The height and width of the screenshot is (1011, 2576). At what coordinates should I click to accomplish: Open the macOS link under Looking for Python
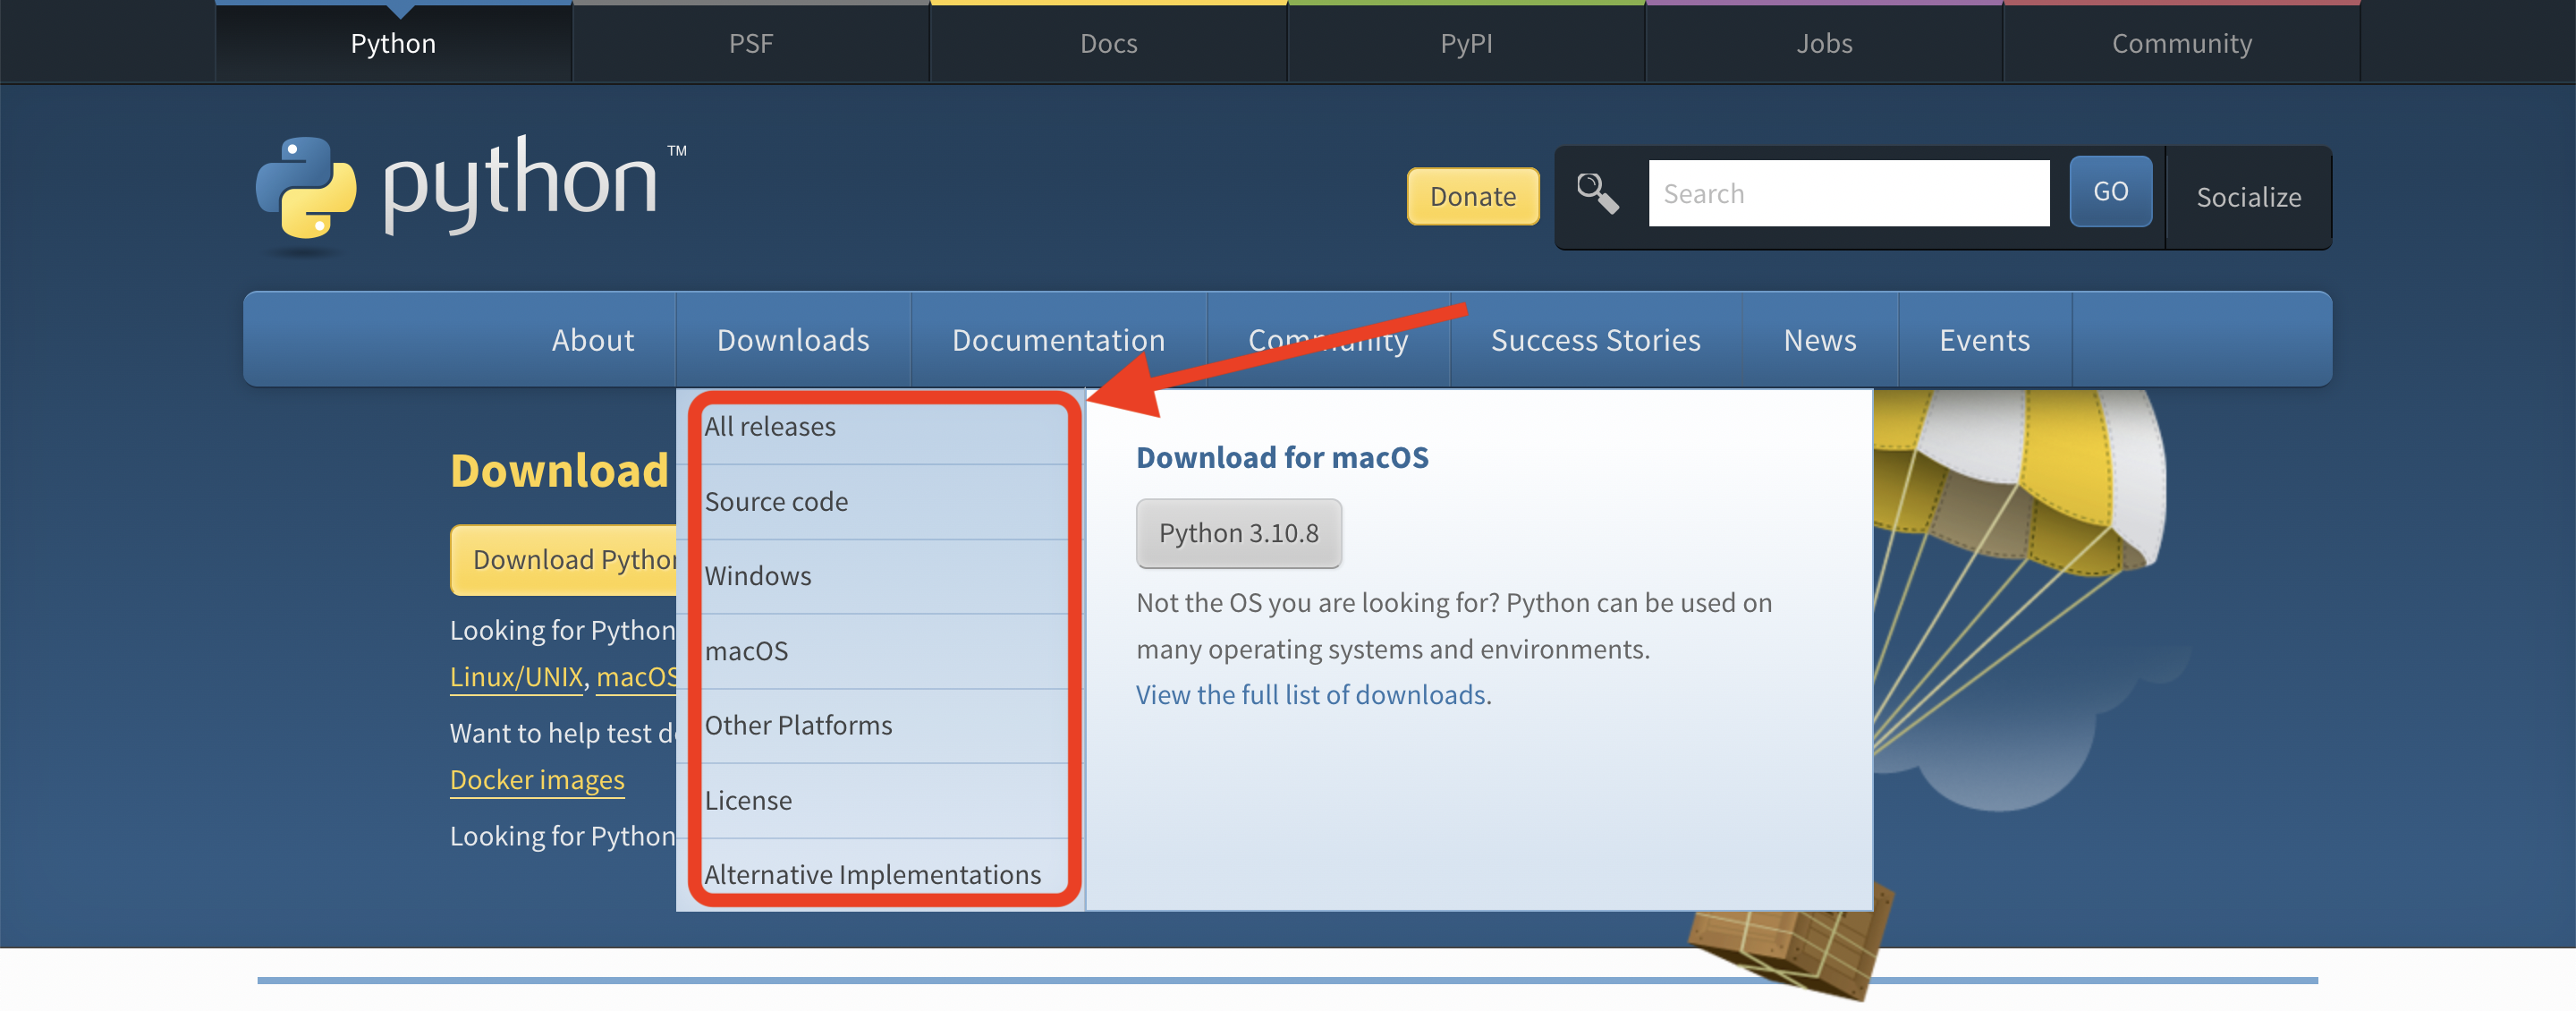(x=637, y=677)
